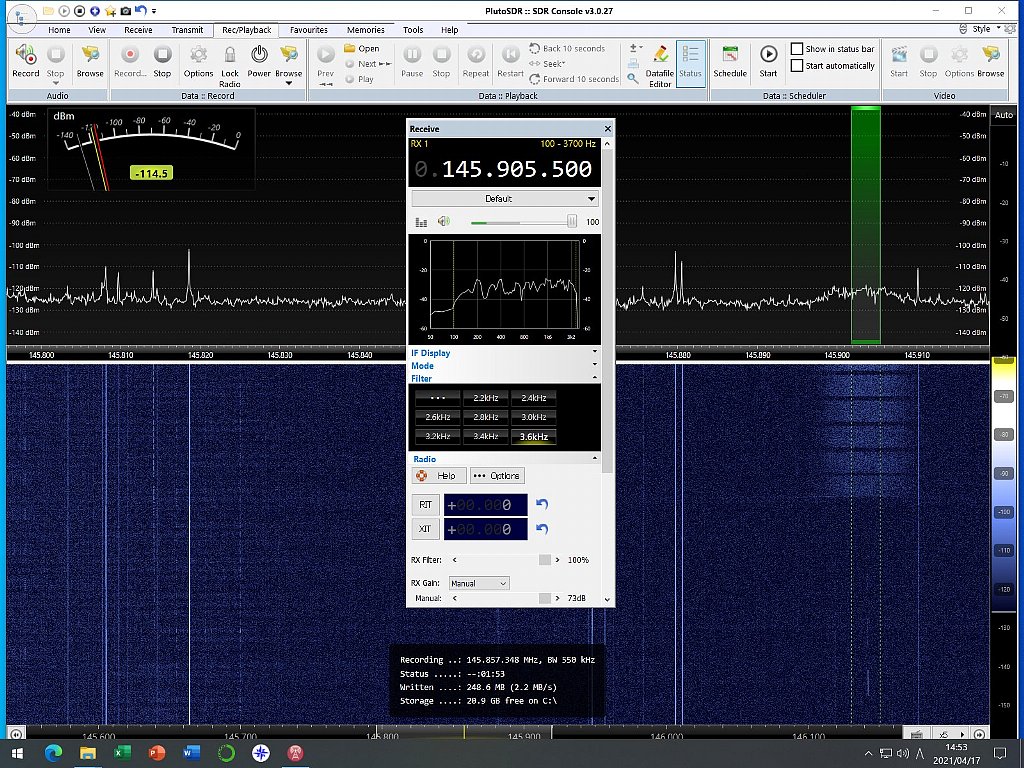This screenshot has height=768, width=1024.
Task: Start video capture in the Video group
Action: [899, 61]
